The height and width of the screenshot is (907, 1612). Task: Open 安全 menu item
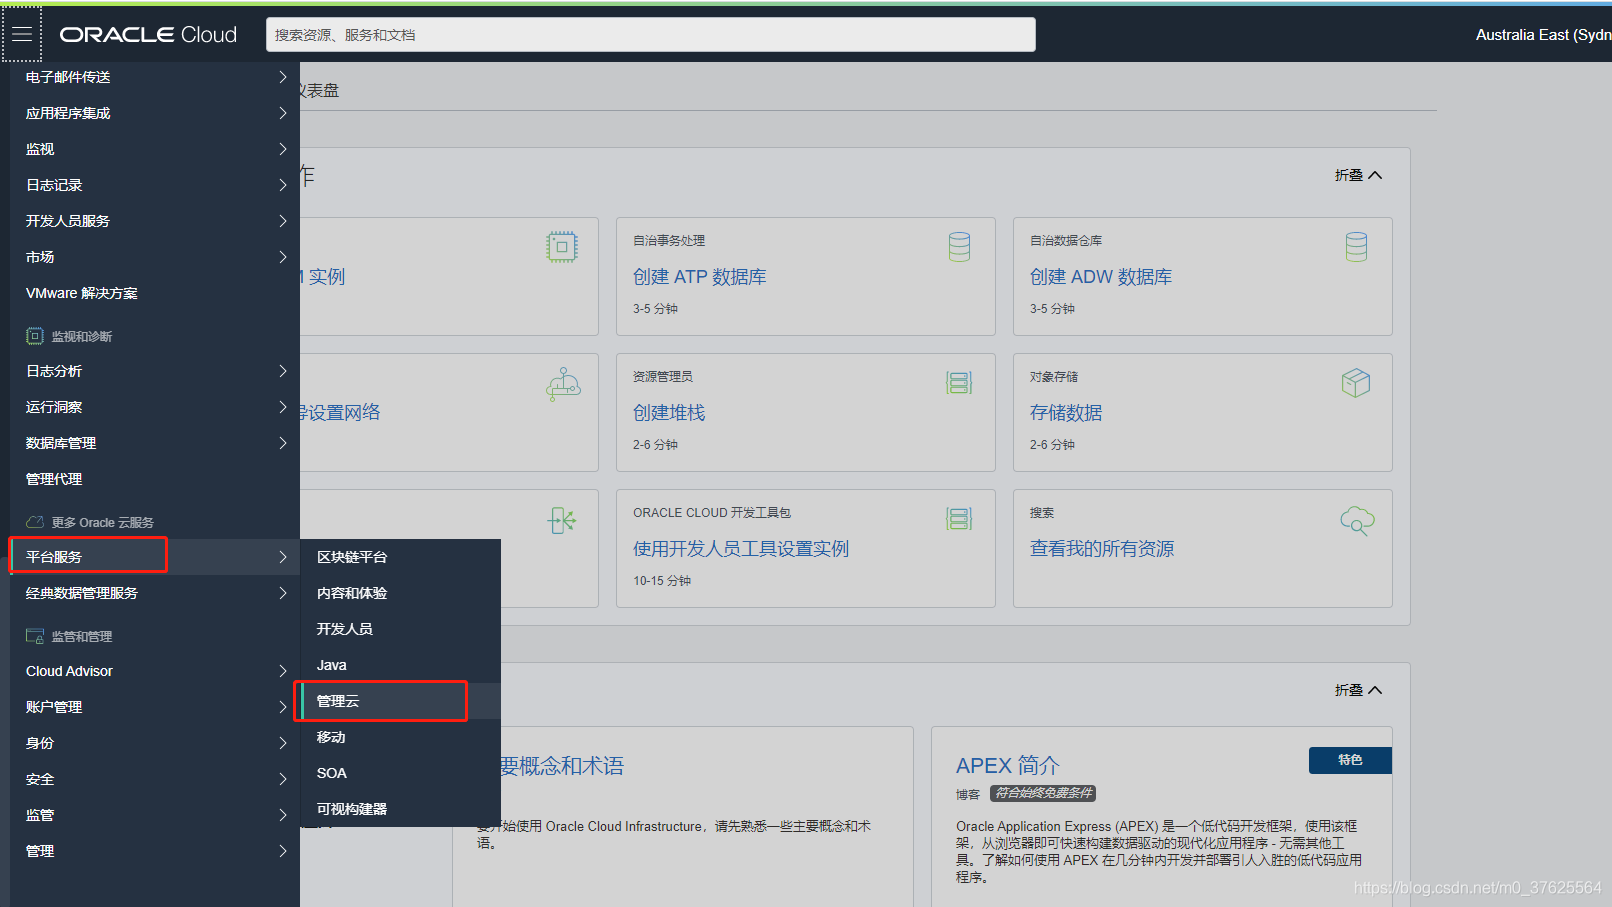pyautogui.click(x=155, y=779)
